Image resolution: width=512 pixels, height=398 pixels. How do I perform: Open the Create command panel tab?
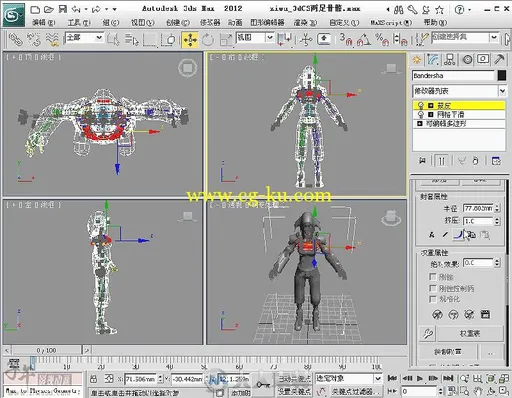pyautogui.click(x=417, y=60)
